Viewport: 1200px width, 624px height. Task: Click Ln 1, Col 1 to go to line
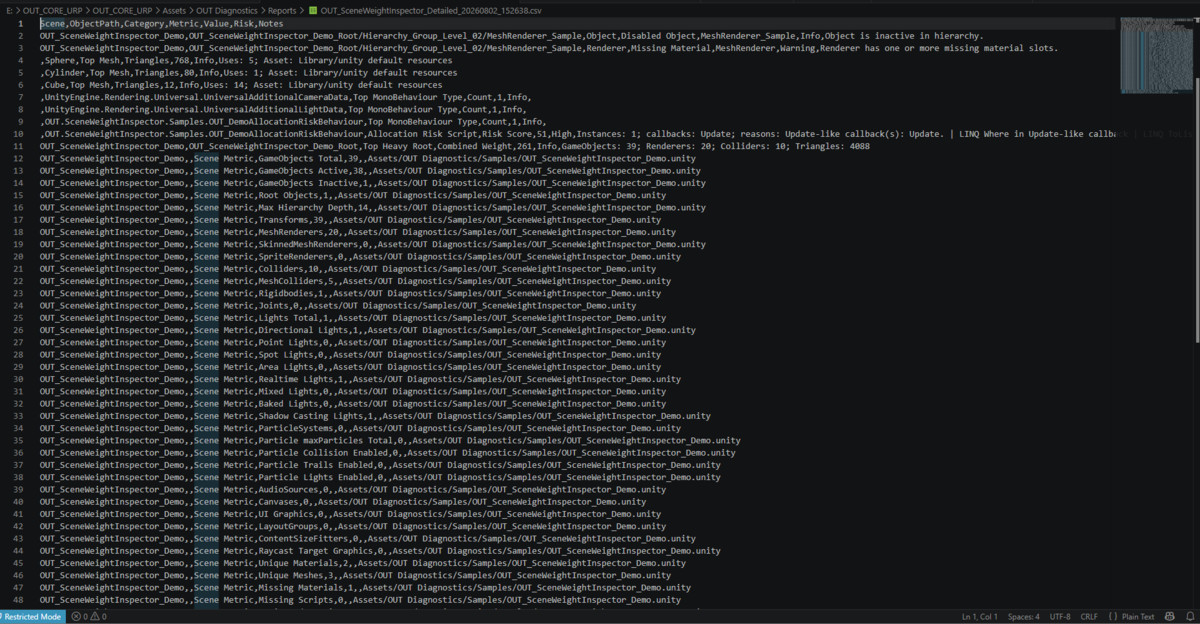pyautogui.click(x=979, y=617)
